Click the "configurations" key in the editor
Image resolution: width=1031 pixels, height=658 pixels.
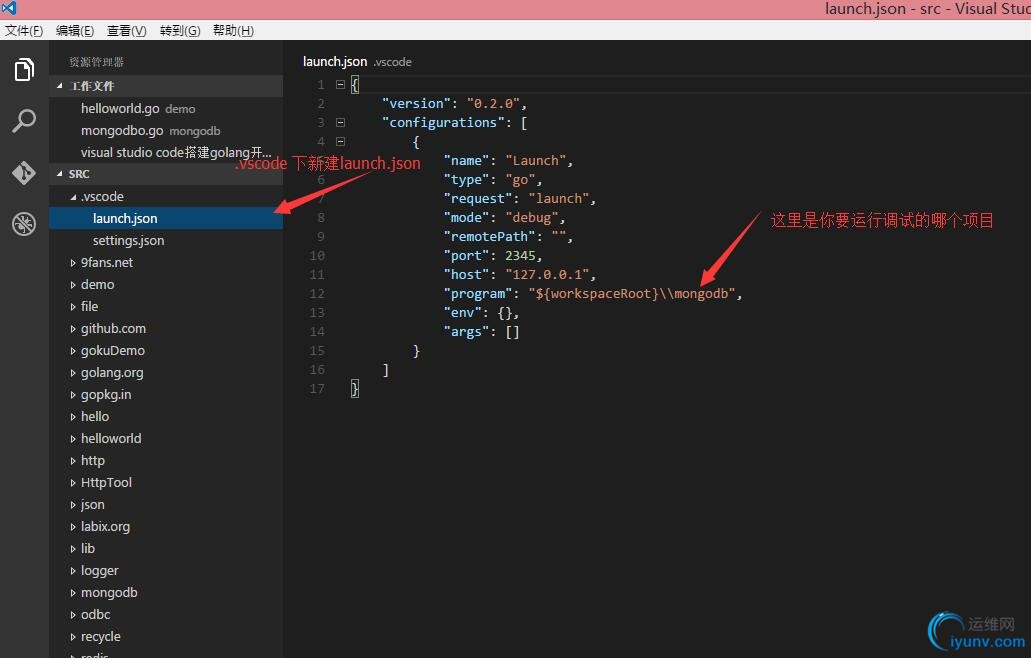[x=443, y=123]
